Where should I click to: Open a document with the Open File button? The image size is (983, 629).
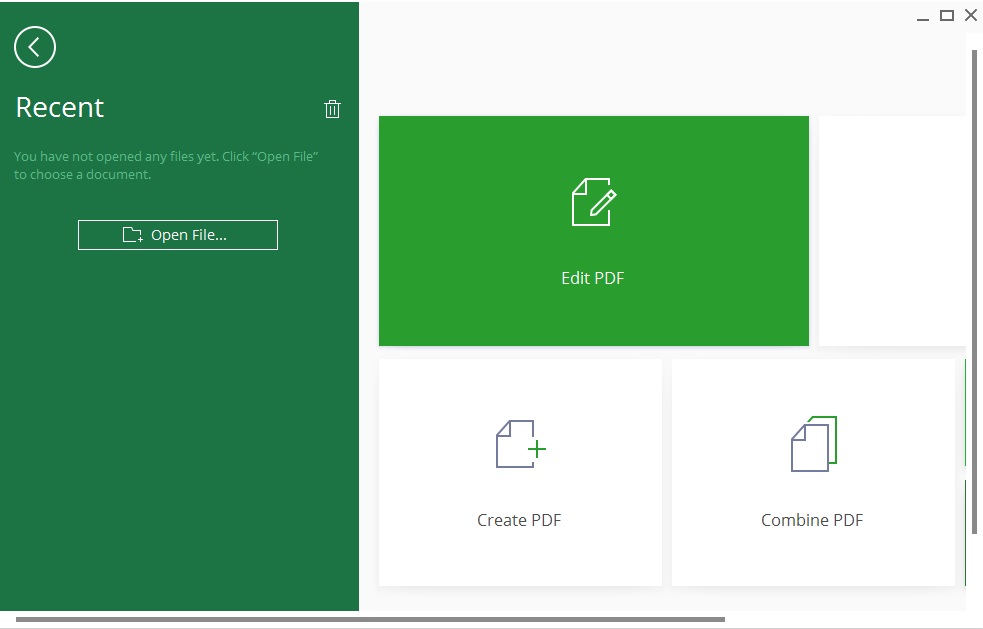click(x=178, y=234)
